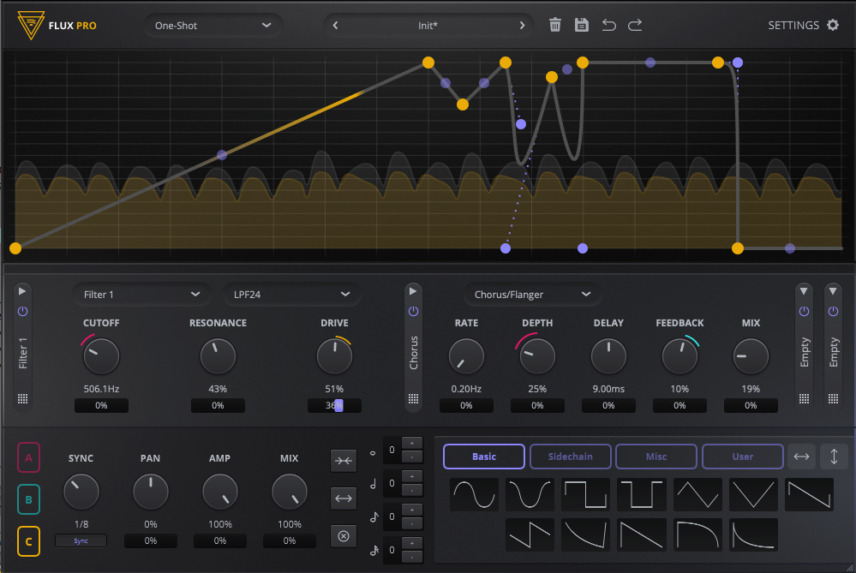Open SETTINGS with the gear icon

pyautogui.click(x=833, y=25)
